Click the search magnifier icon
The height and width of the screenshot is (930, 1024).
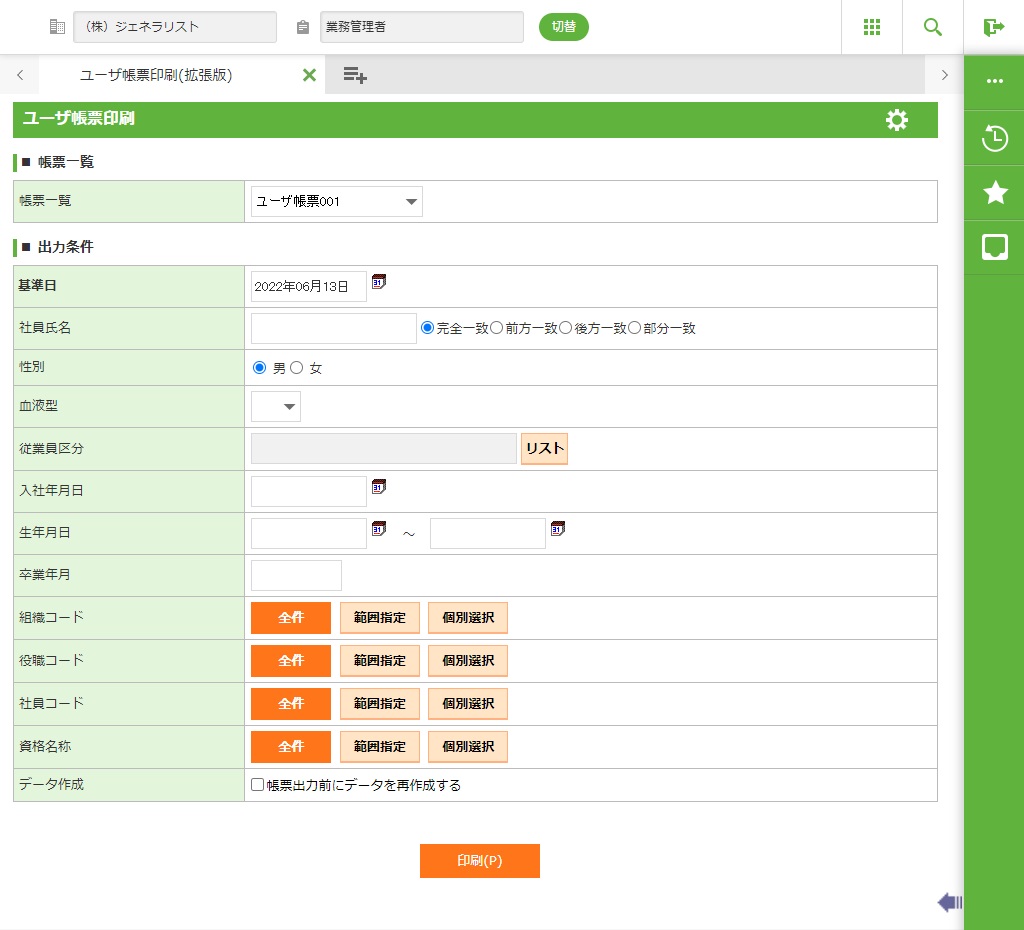[932, 27]
